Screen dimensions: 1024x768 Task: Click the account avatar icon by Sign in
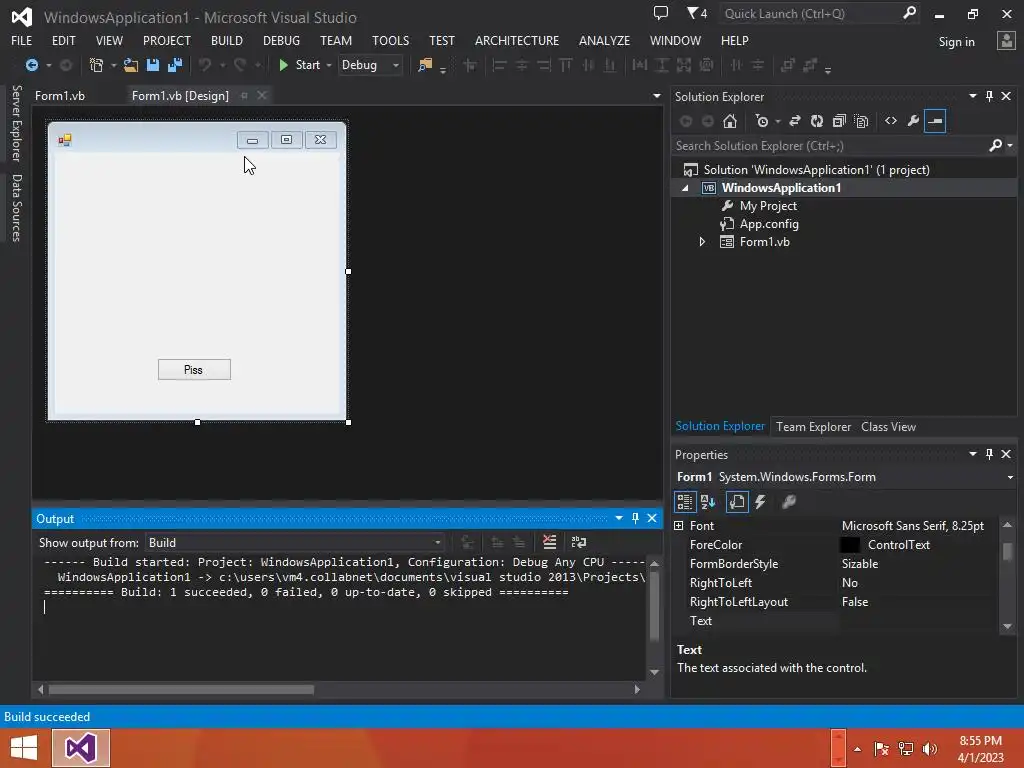pos(1006,40)
